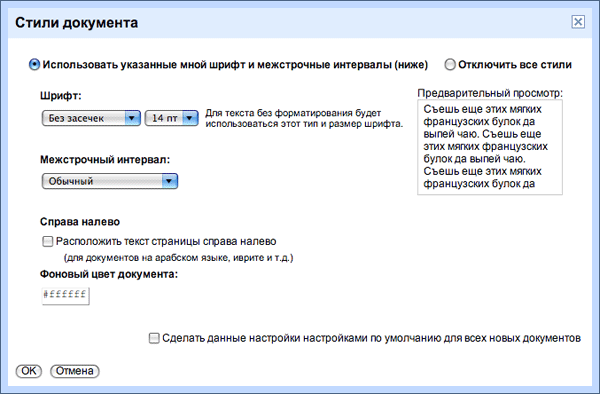Open the 'Обычный' line spacing dropdown
The image size is (600, 394).
pos(109,181)
